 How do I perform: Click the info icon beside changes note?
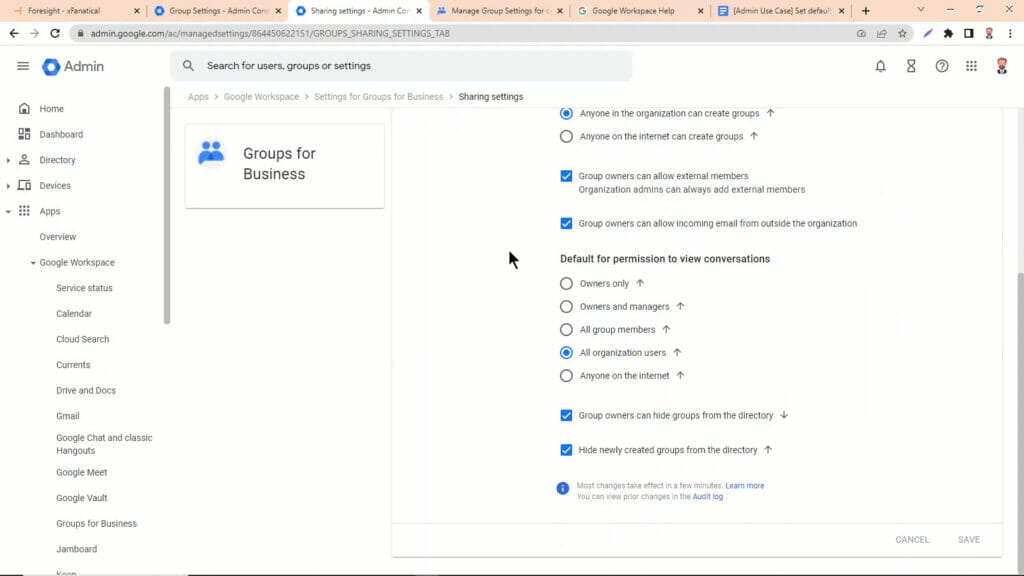(562, 488)
